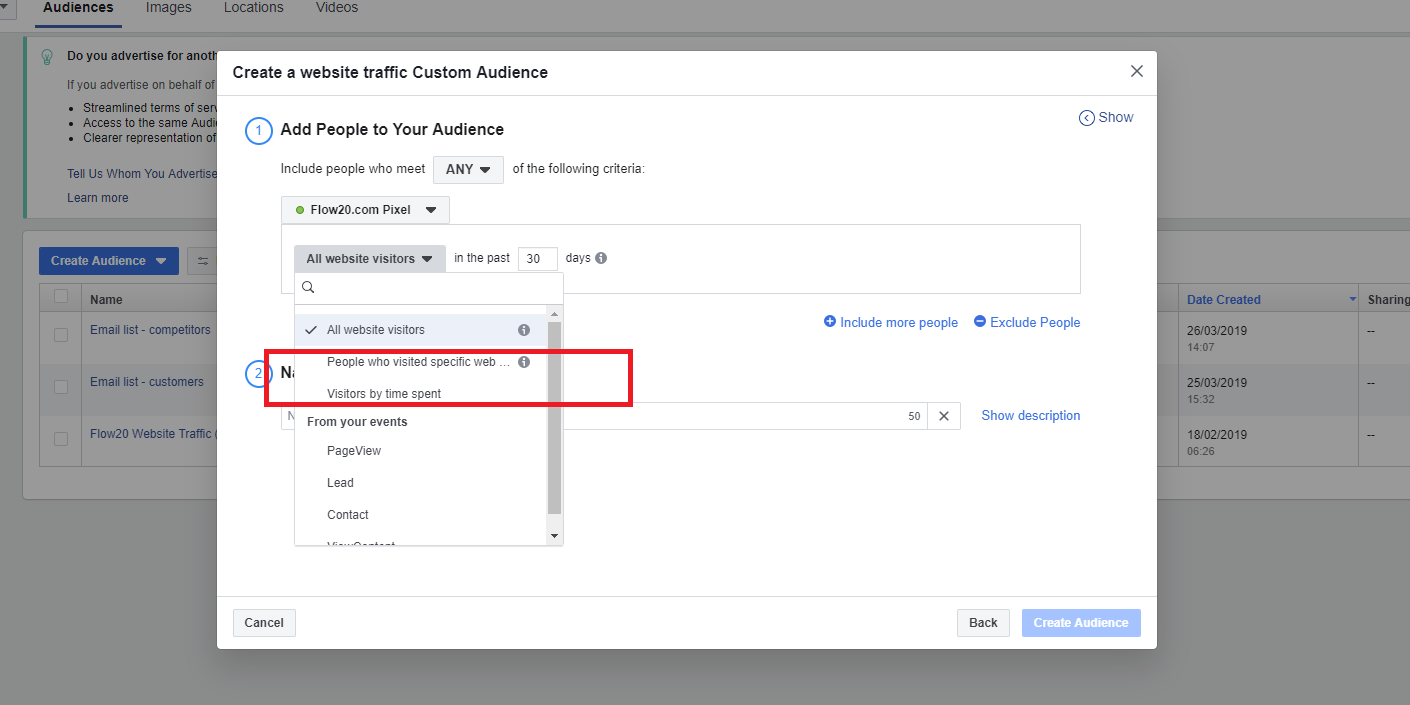Click the days number input field
The image size is (1410, 705).
point(538,259)
